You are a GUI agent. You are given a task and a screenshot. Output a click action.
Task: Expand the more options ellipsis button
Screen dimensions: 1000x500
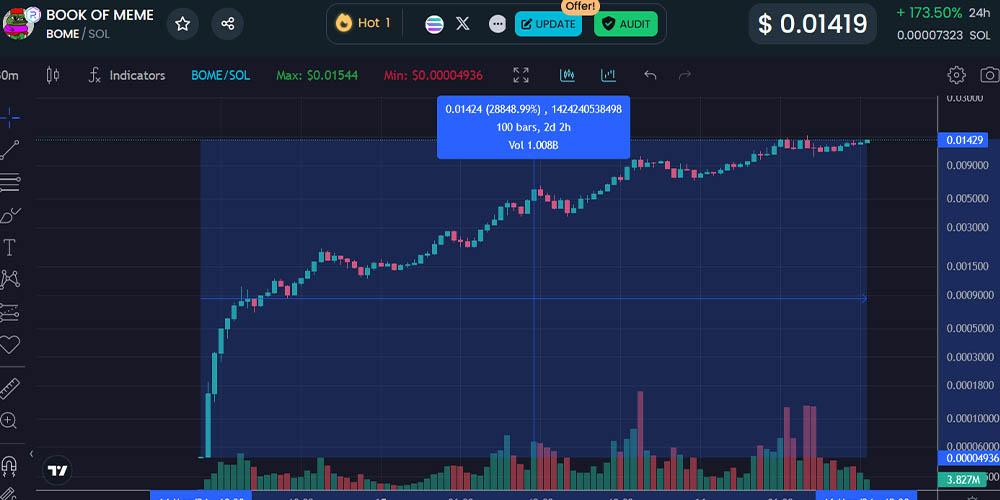[497, 24]
